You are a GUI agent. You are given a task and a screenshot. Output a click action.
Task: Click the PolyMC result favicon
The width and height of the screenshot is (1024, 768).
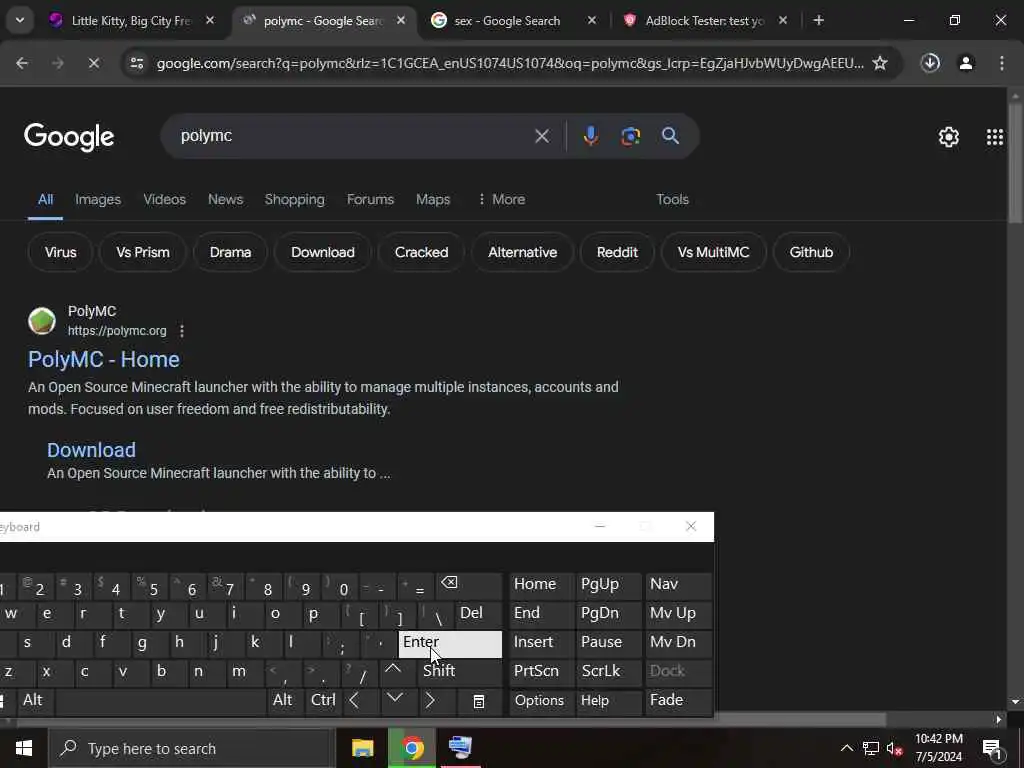pyautogui.click(x=42, y=321)
